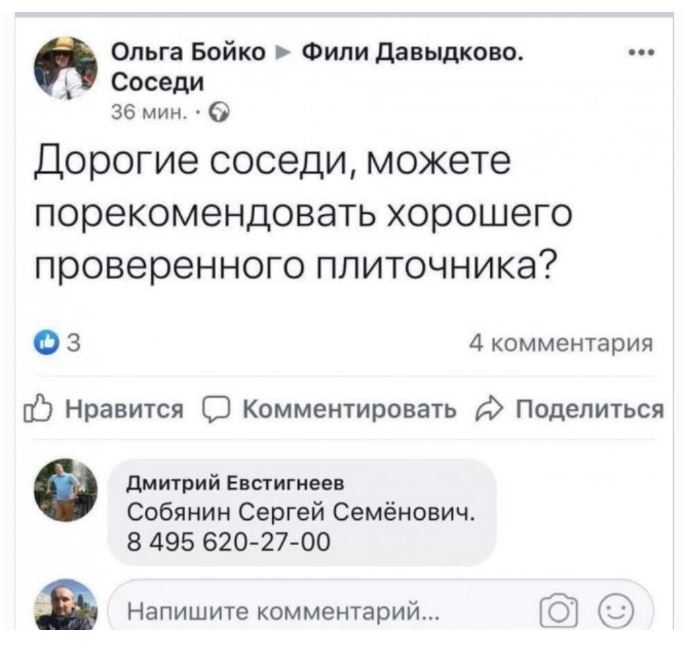Like the post with Нравится button
686x661 pixels.
tap(104, 409)
